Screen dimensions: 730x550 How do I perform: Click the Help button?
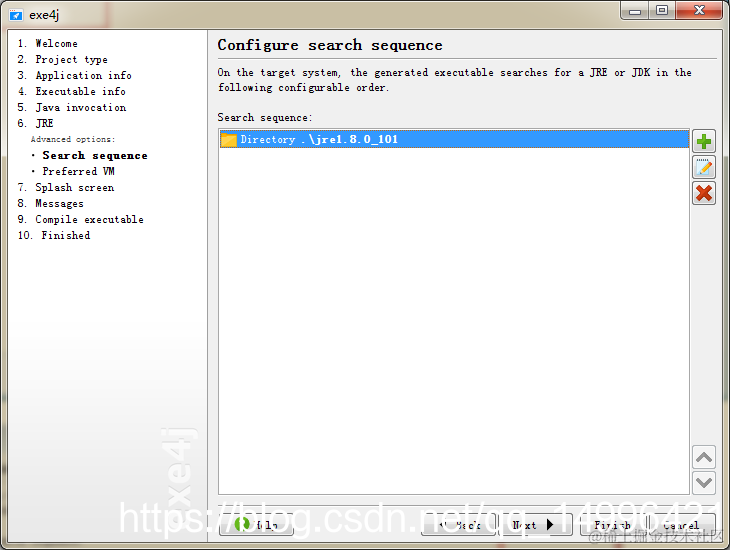(x=256, y=524)
